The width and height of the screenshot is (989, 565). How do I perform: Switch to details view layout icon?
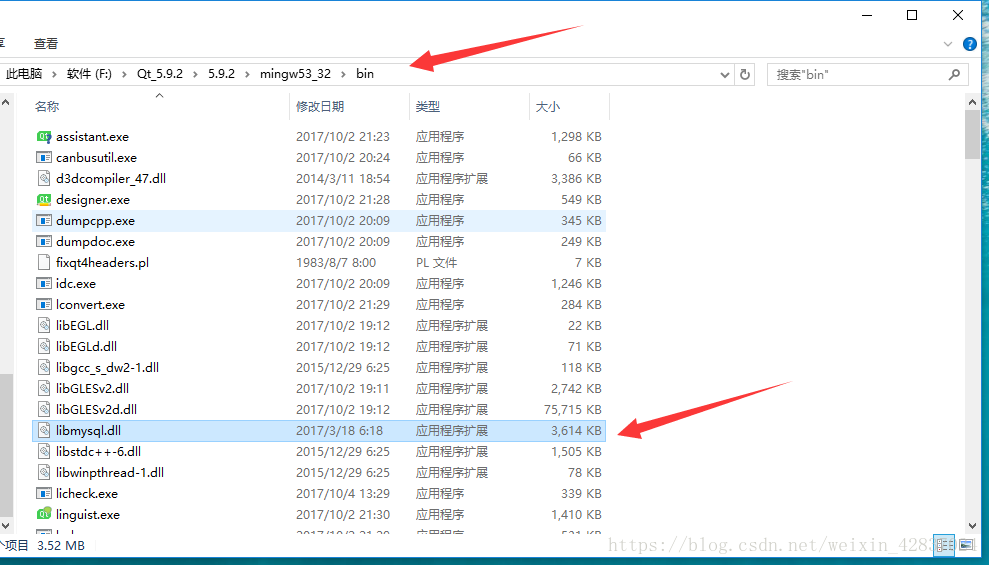click(x=944, y=545)
